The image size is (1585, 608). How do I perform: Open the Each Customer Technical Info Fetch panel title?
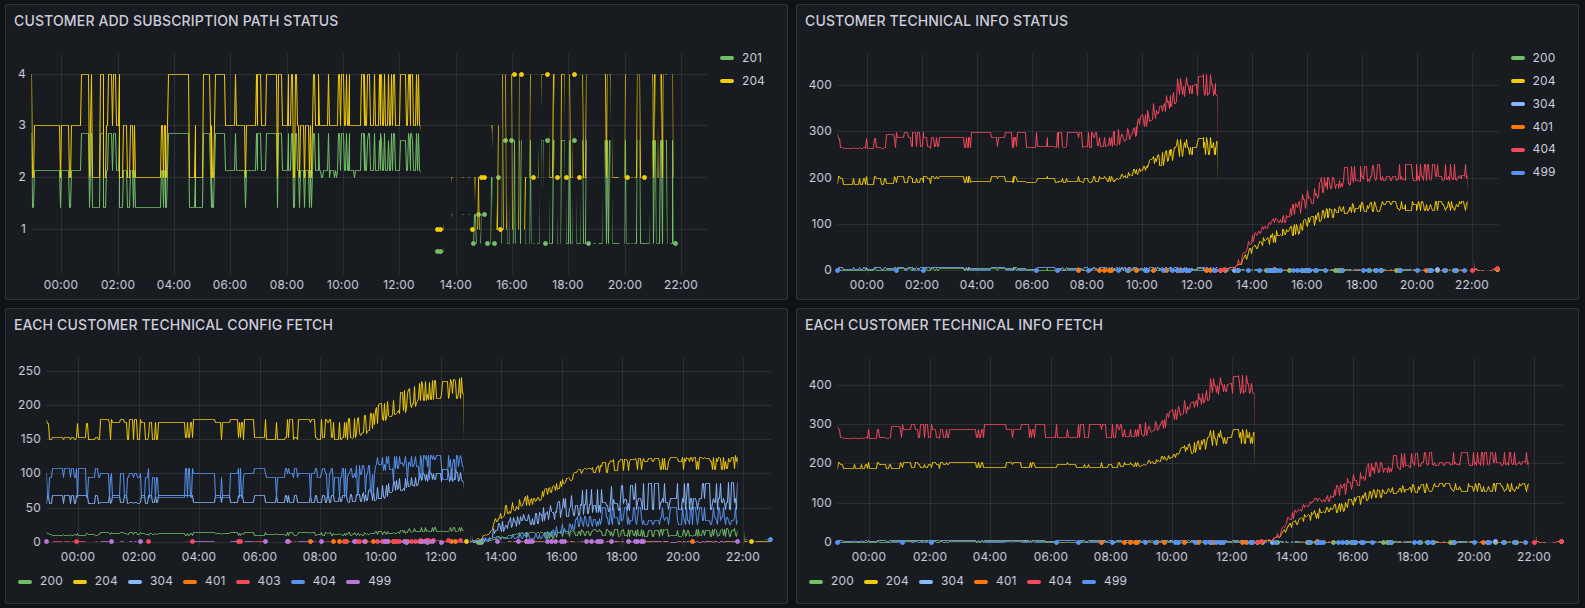954,325
